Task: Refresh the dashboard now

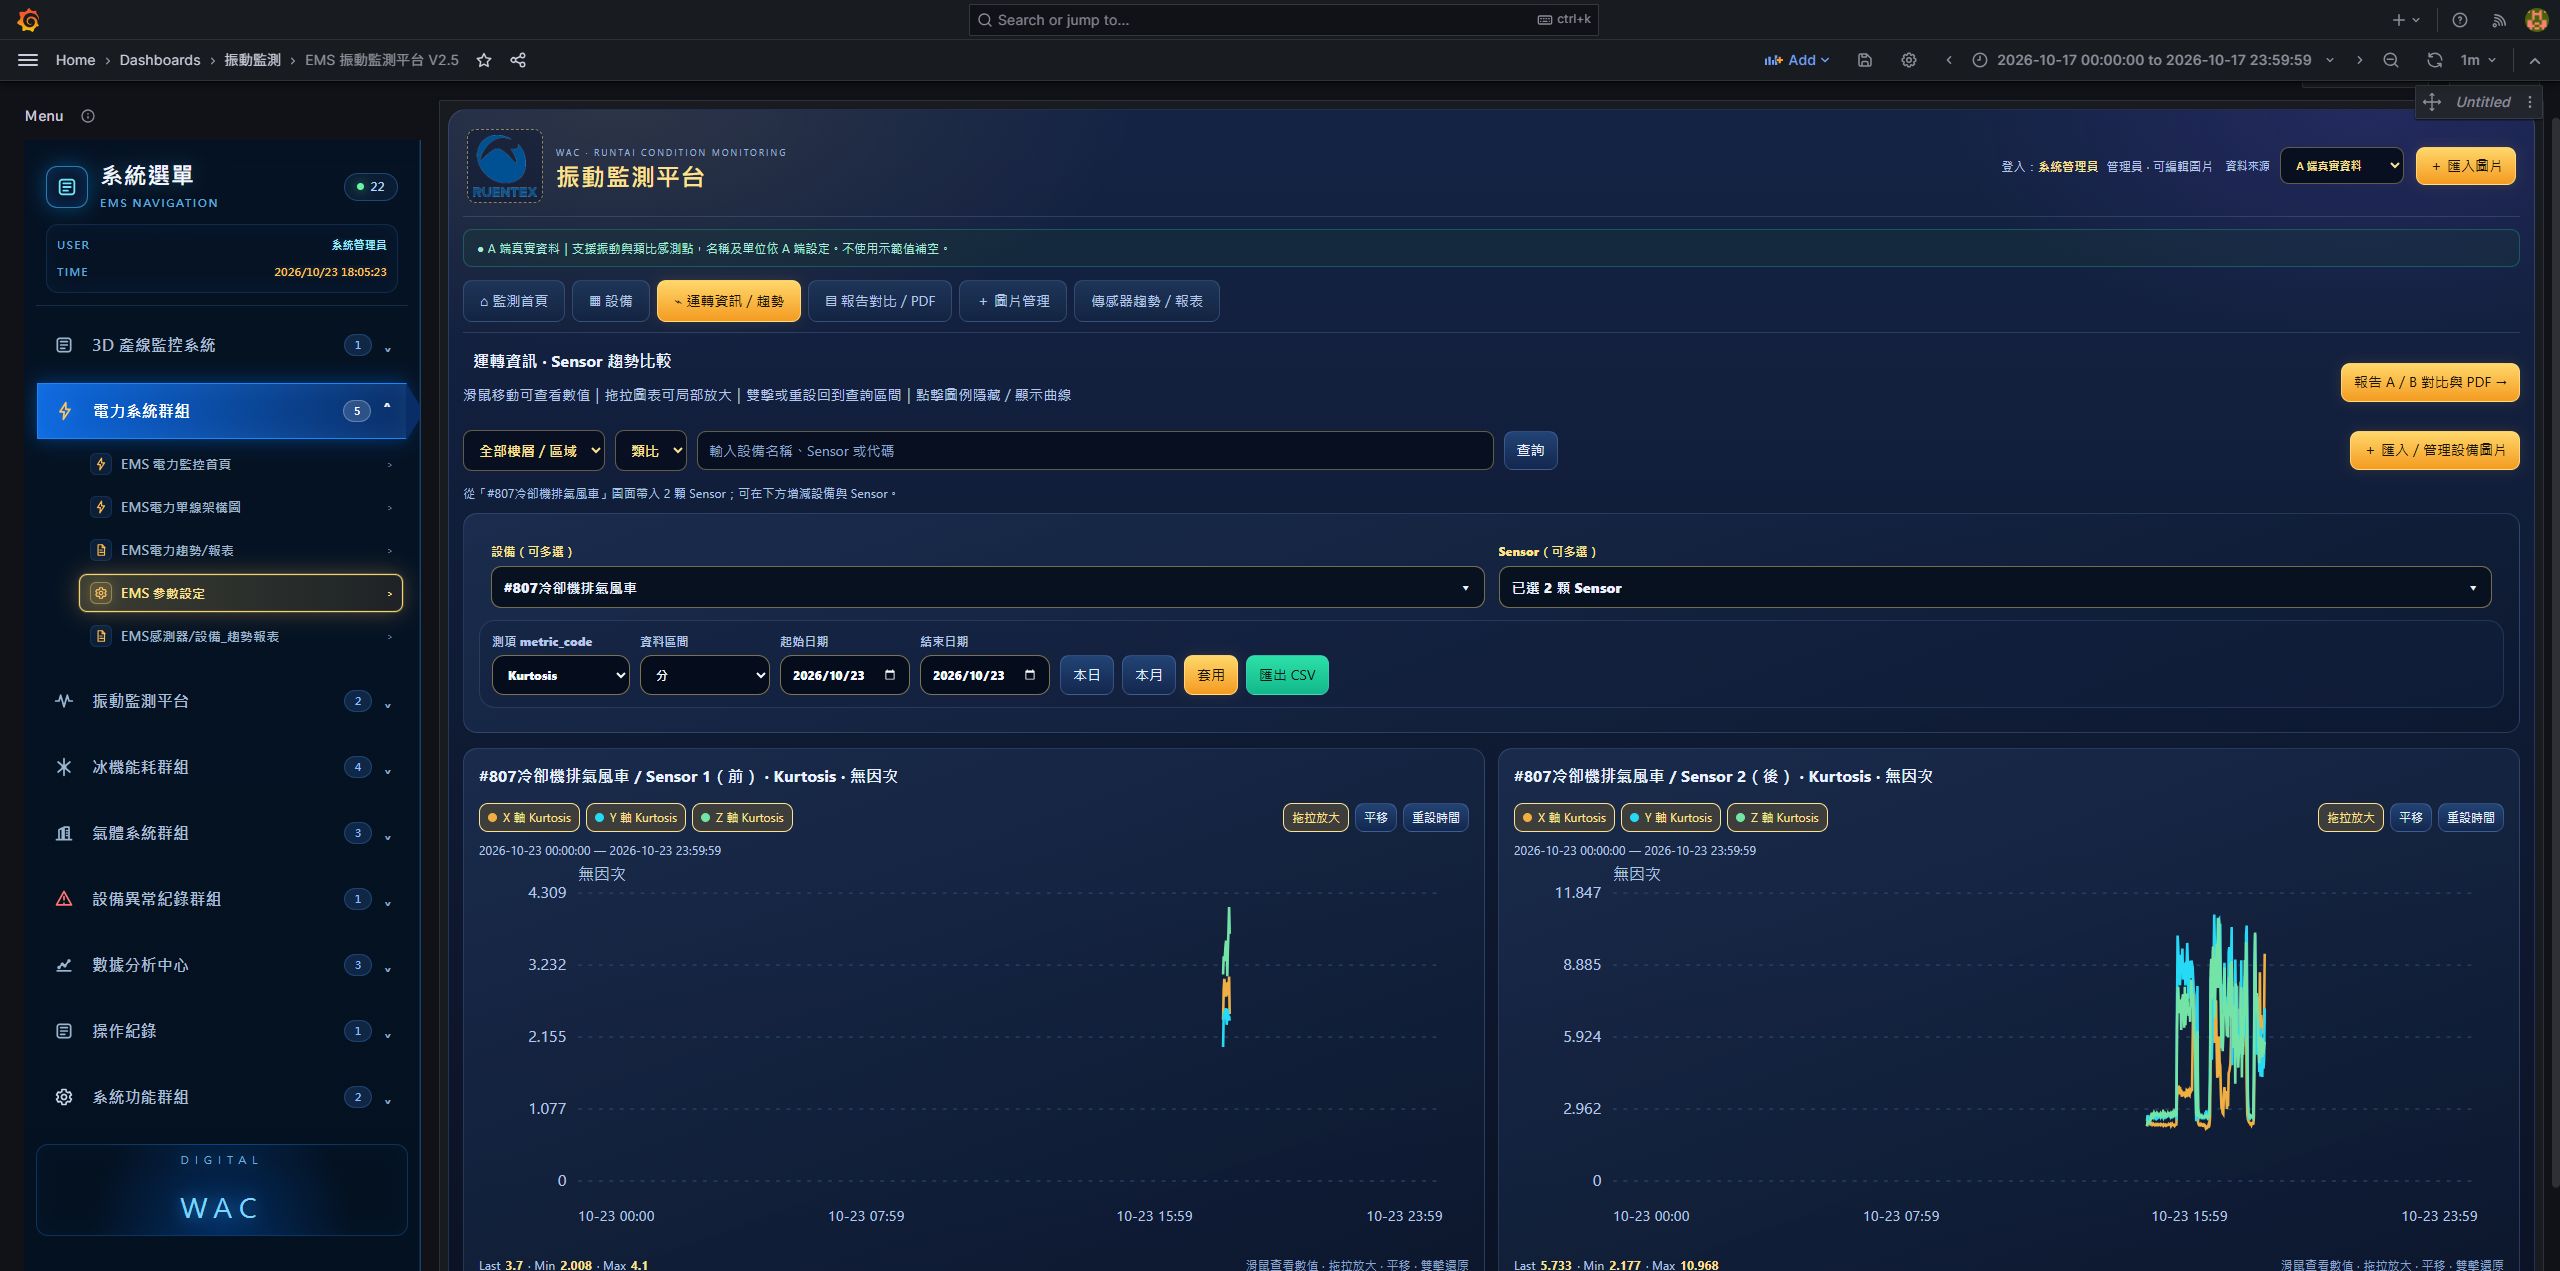Action: coord(2434,60)
